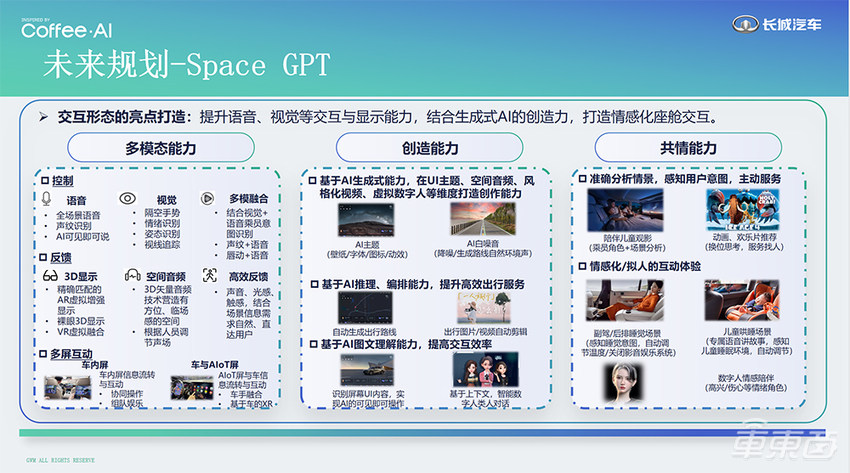Click the square bullet before 基于AI图文理解能力
Viewport: 850px width, 473px height.
[x=313, y=344]
